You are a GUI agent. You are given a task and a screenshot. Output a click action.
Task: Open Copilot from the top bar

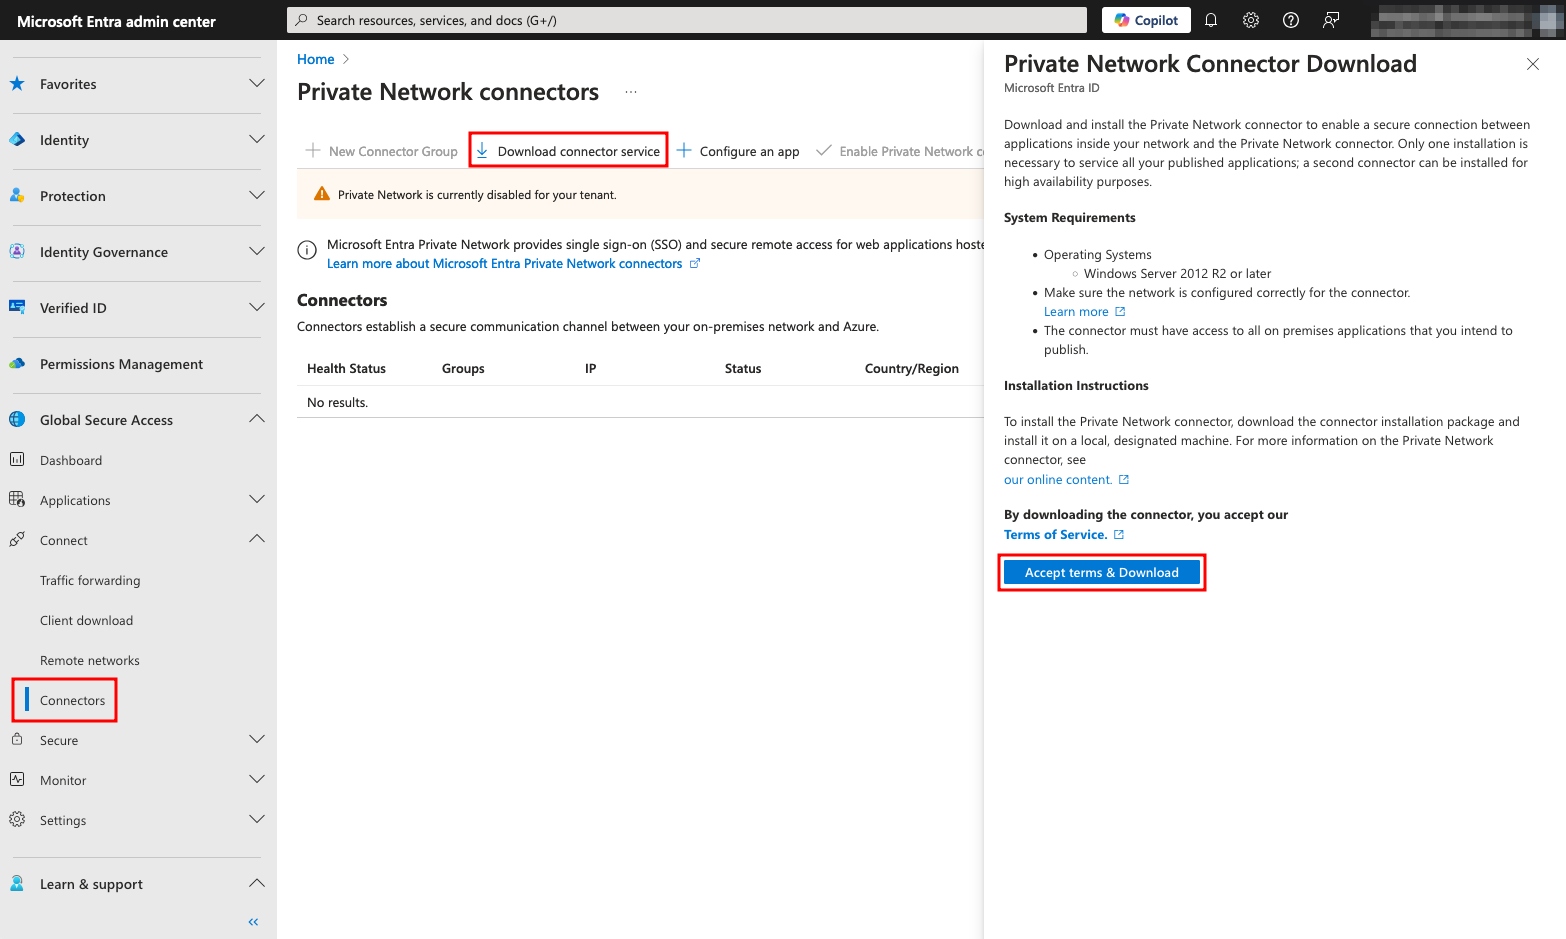tap(1145, 20)
